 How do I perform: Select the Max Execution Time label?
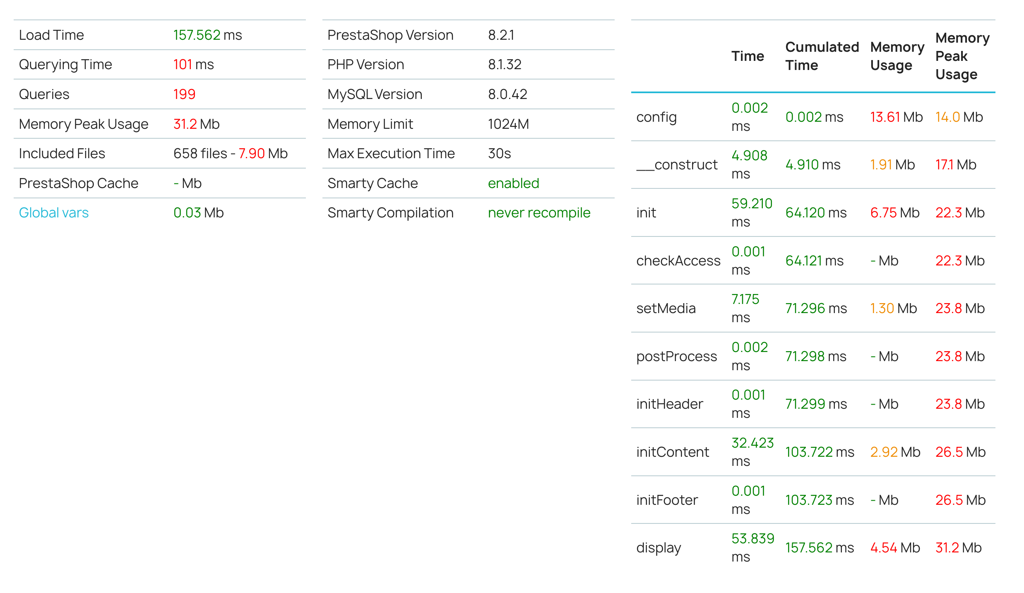click(x=390, y=154)
